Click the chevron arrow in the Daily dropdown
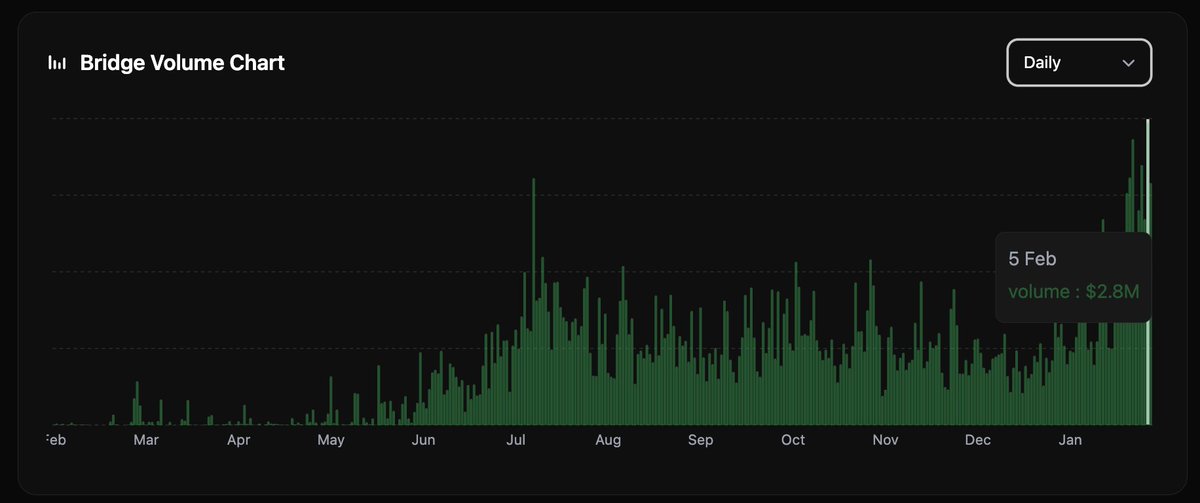This screenshot has width=1200, height=503. point(1128,63)
